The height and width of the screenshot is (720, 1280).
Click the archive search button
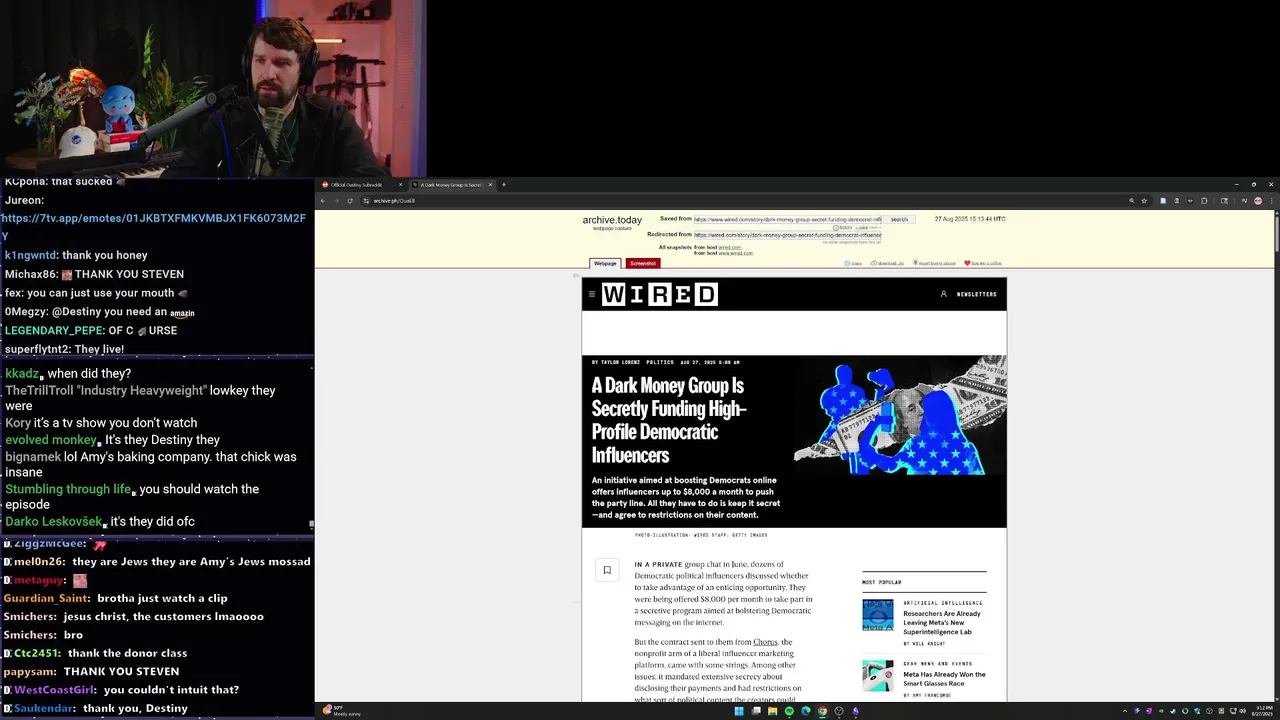coord(899,219)
